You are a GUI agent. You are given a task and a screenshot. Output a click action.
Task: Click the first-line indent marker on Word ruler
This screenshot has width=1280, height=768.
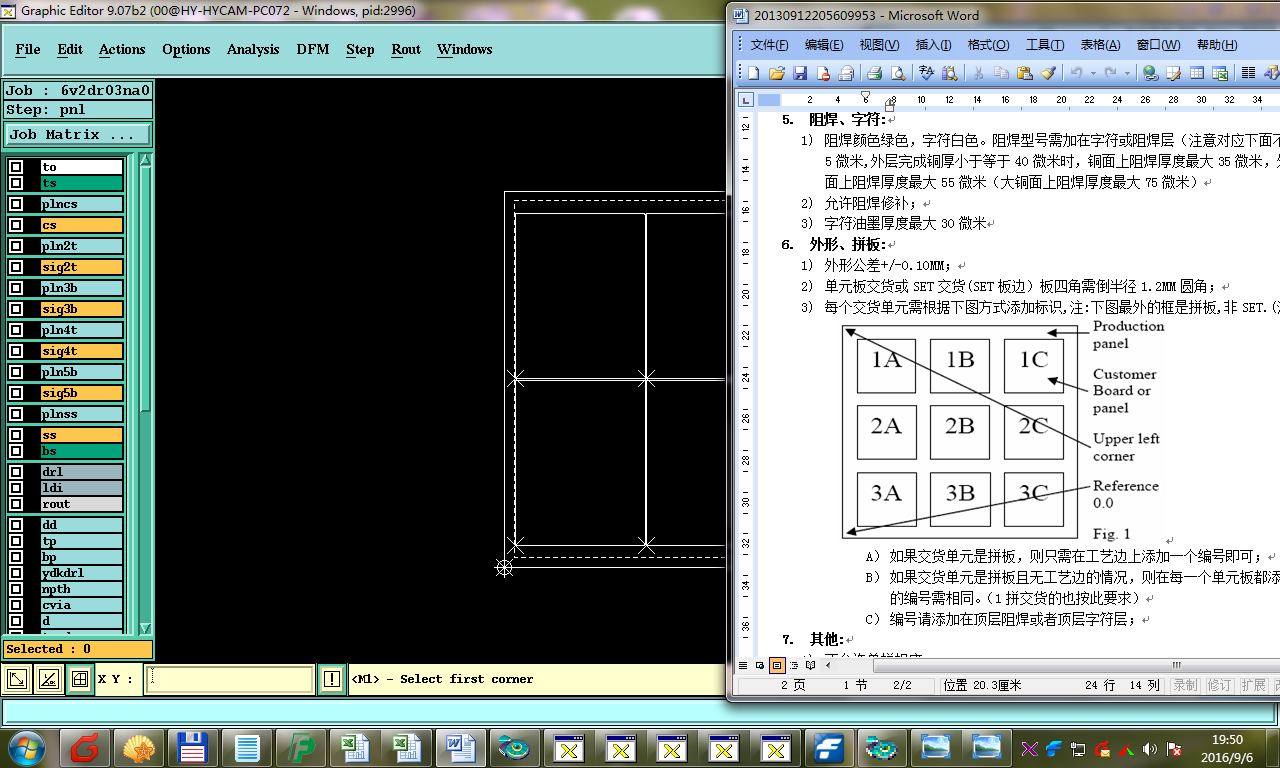pos(865,96)
